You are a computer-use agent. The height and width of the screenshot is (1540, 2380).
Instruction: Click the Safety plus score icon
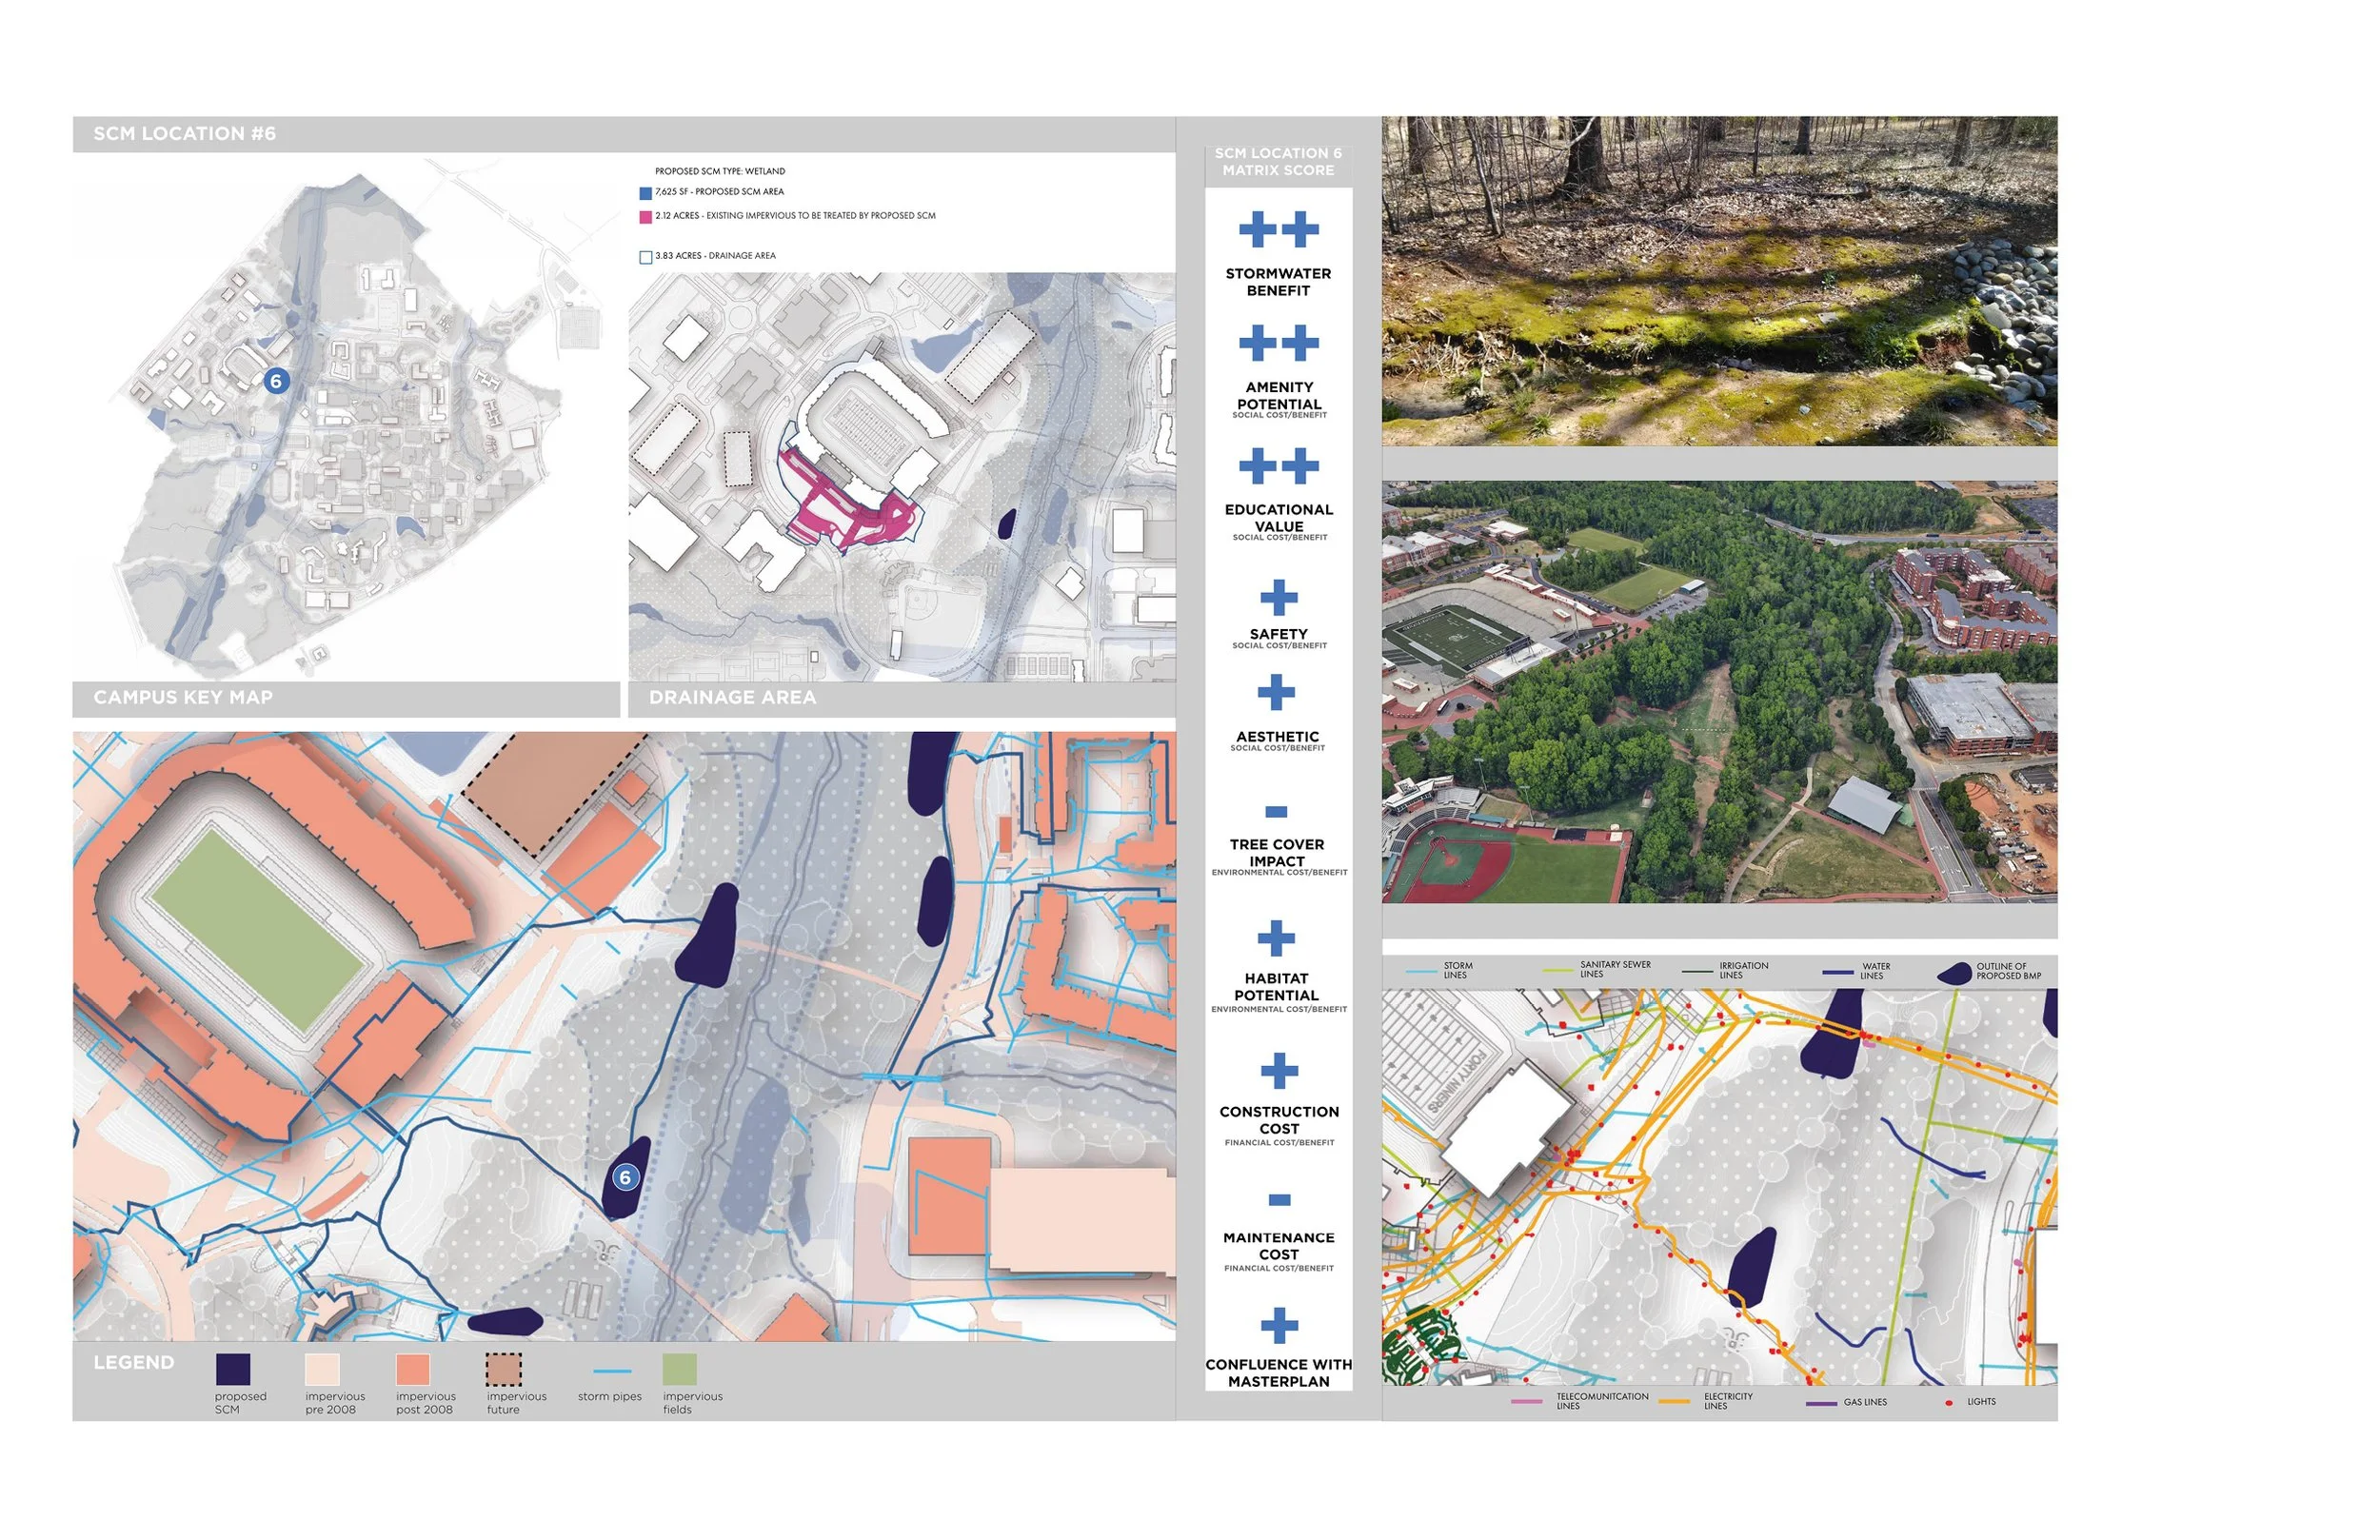click(x=1278, y=598)
